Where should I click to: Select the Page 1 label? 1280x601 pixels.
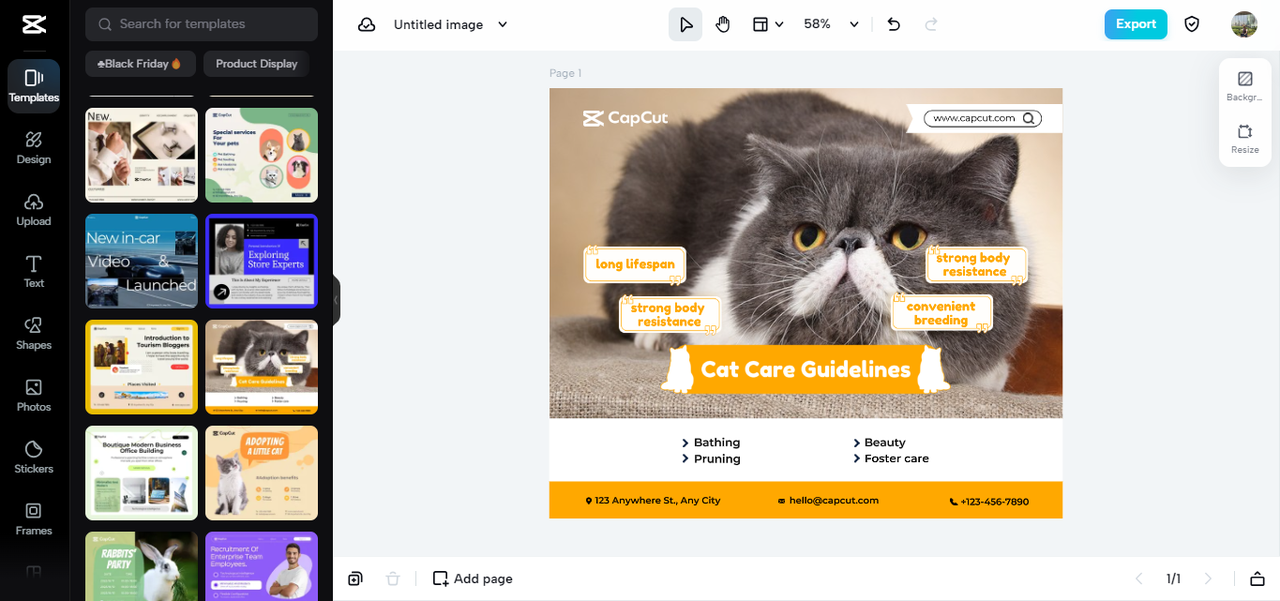click(x=565, y=73)
